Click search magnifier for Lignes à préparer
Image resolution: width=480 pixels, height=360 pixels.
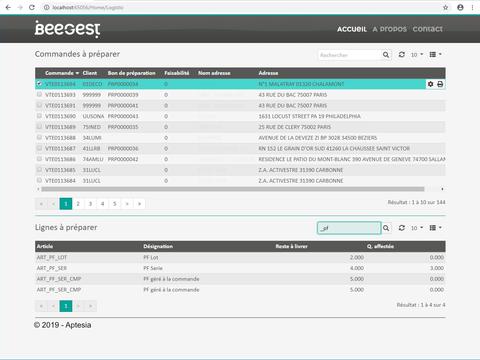386,228
